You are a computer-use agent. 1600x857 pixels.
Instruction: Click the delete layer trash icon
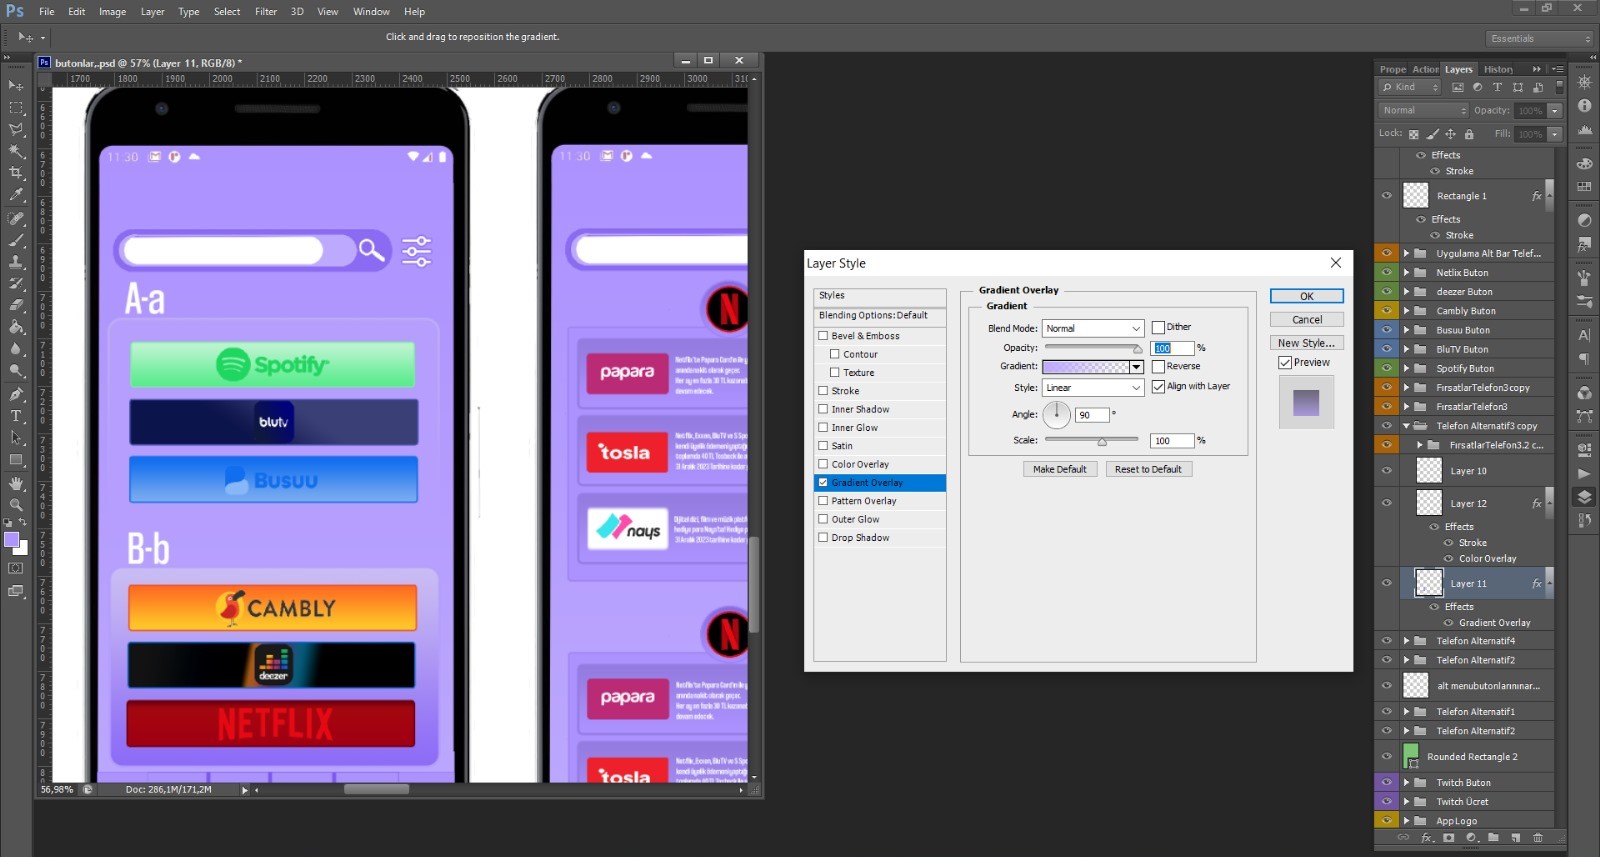click(x=1538, y=838)
